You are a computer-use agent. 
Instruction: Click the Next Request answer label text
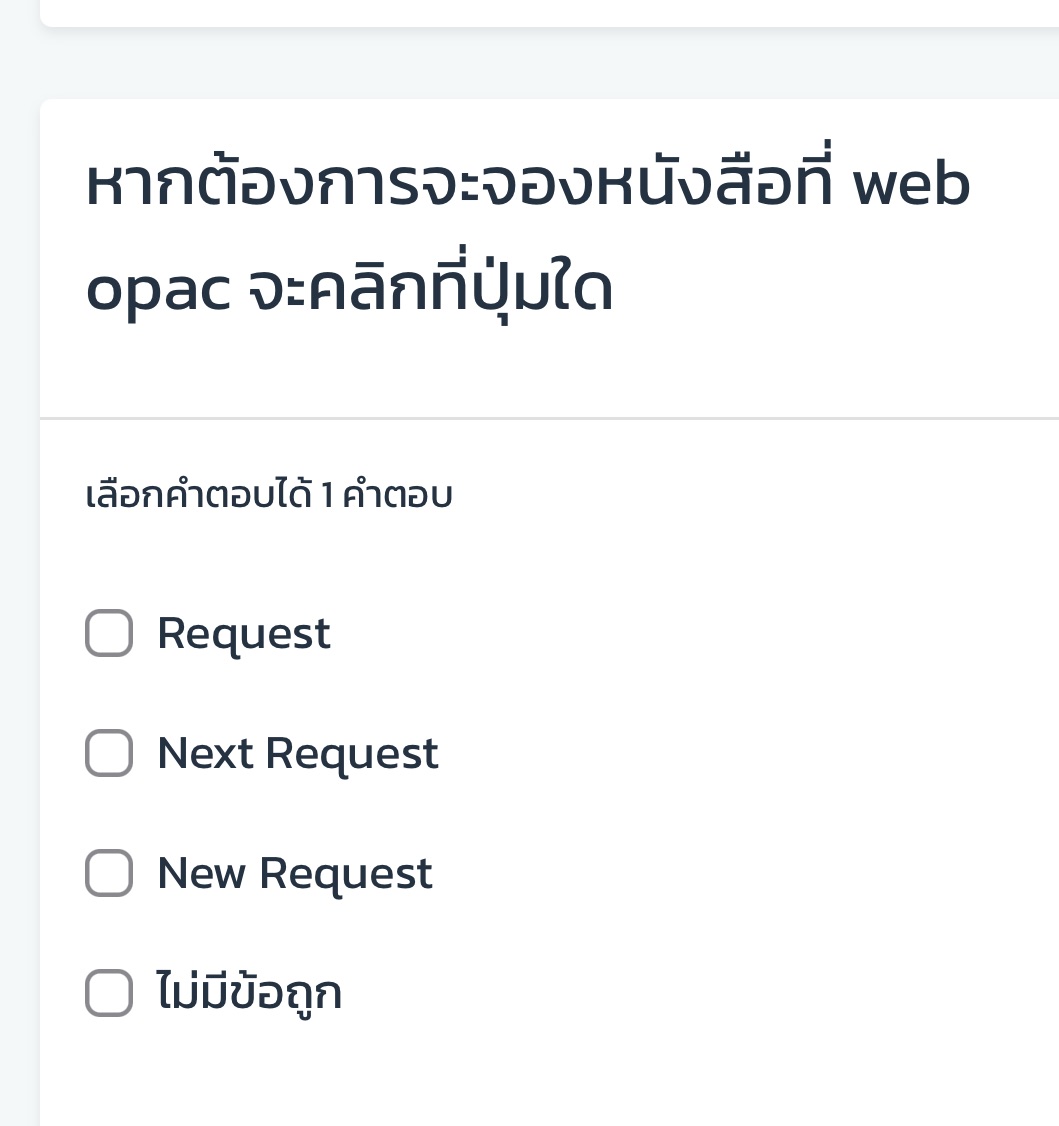[x=297, y=753]
